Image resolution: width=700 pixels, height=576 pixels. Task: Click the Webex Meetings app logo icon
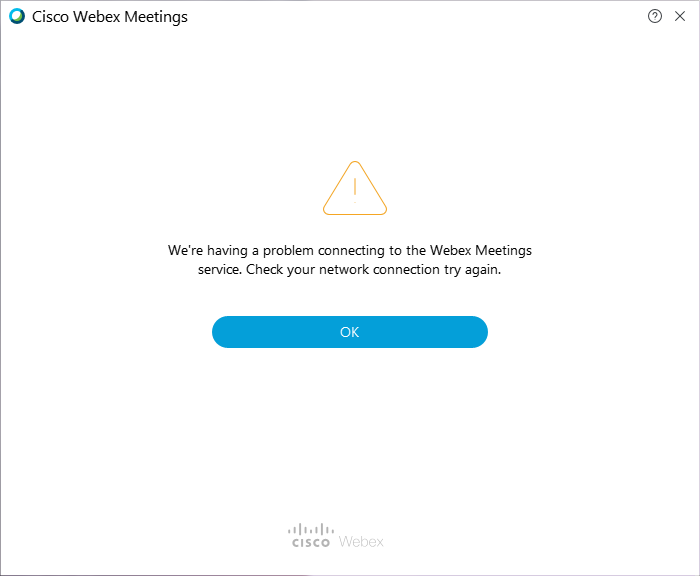(x=17, y=17)
